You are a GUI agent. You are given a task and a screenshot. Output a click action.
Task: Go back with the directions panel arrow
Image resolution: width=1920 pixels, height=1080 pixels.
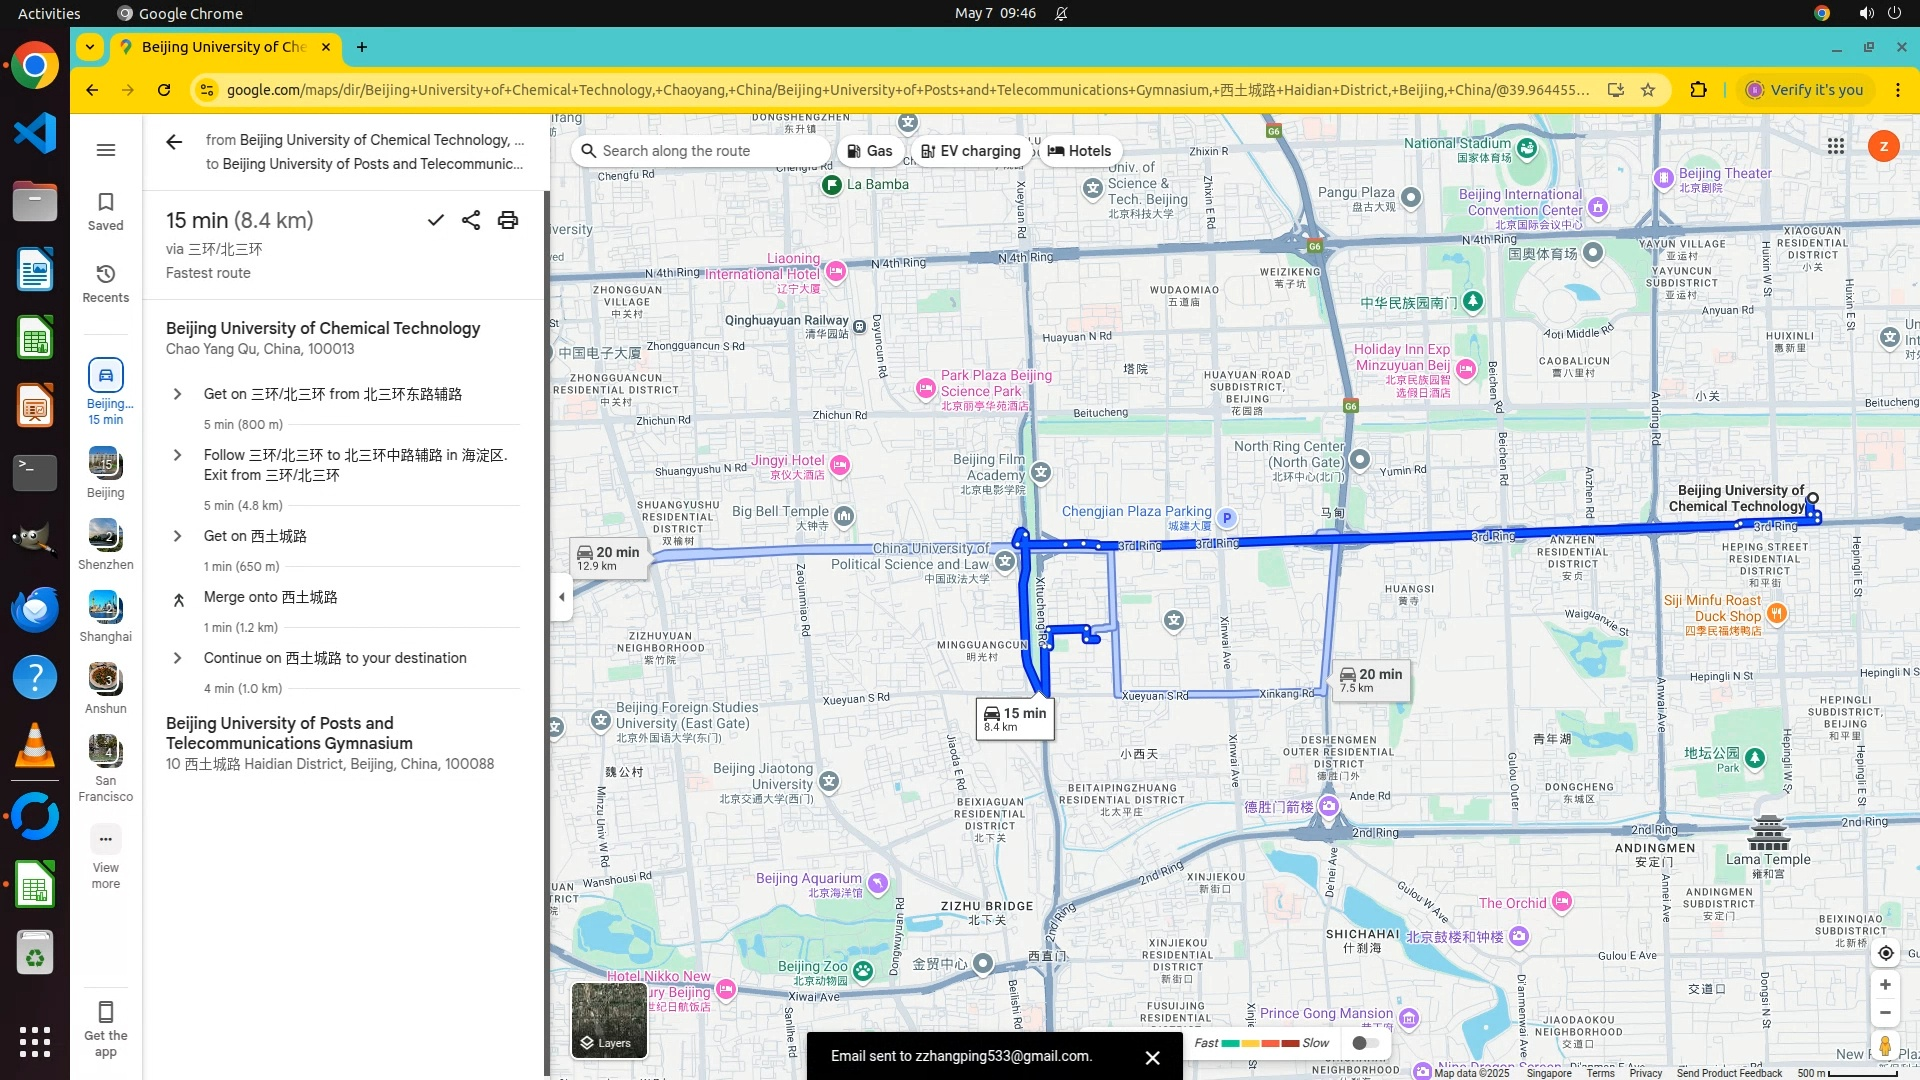(x=174, y=142)
